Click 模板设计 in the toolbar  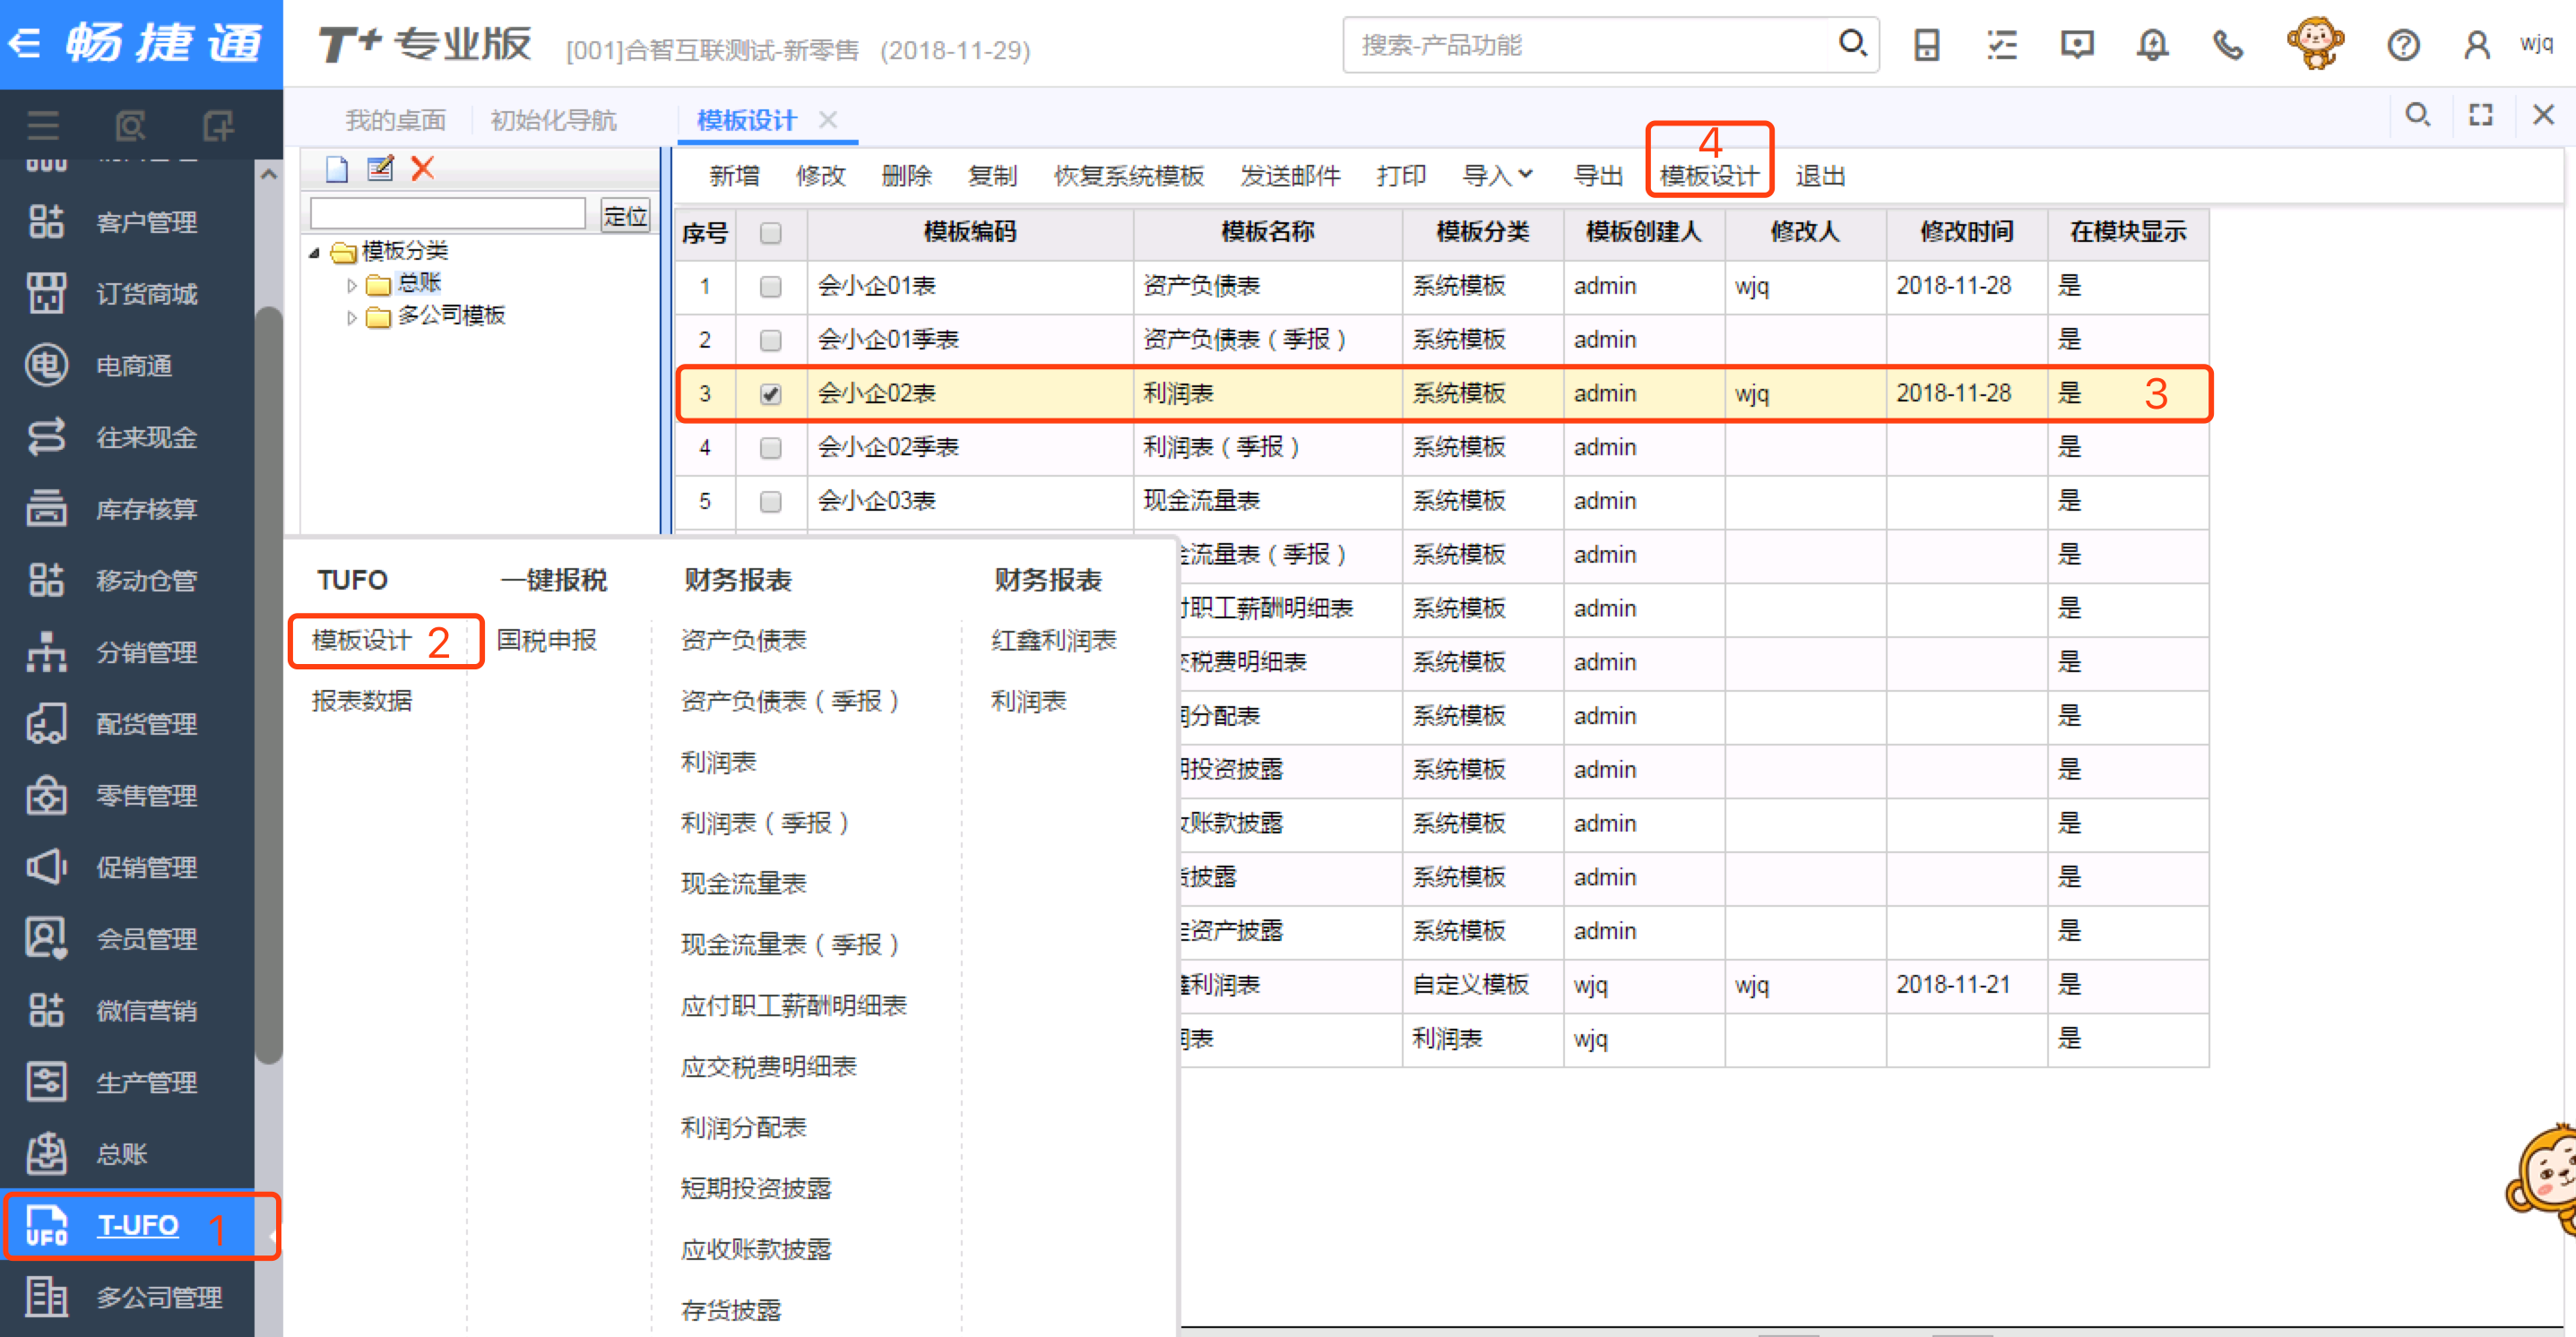pos(1709,176)
